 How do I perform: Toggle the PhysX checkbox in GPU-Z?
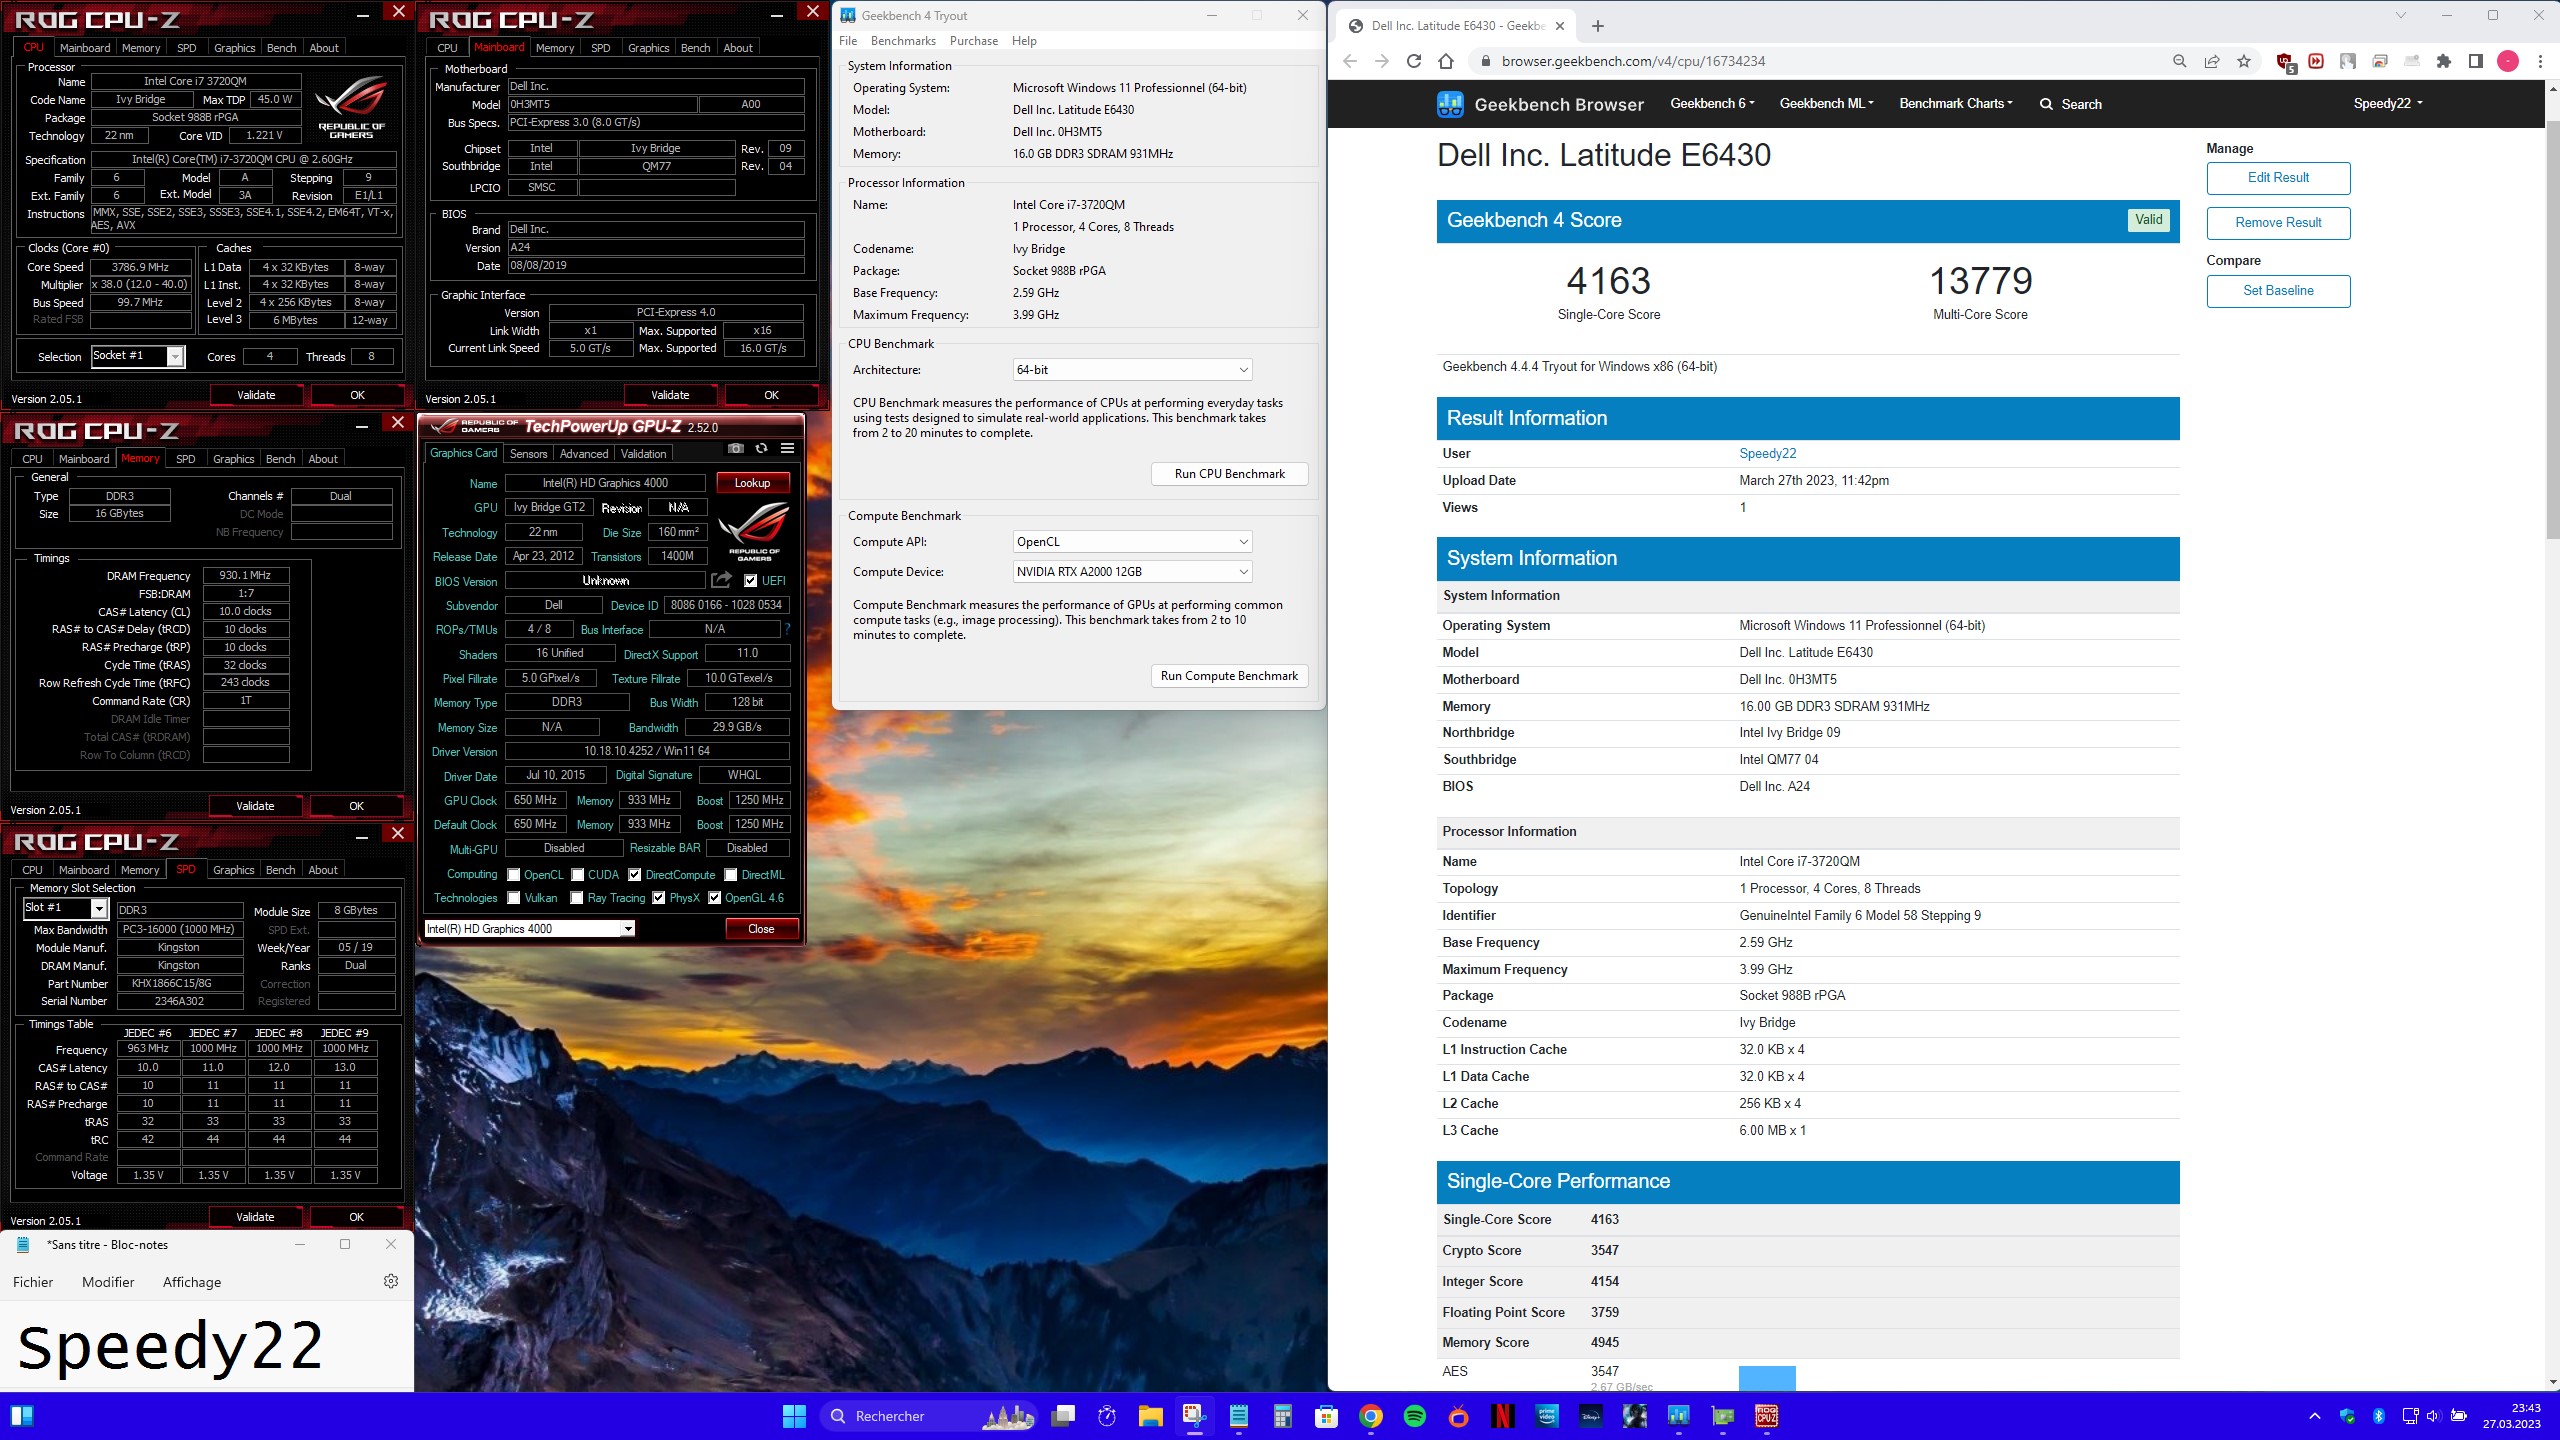point(659,898)
